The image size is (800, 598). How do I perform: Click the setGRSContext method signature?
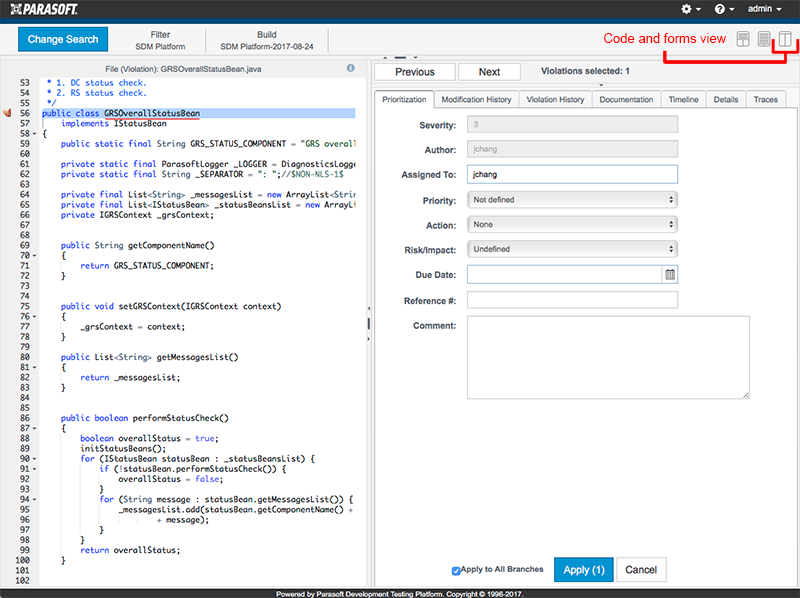tap(171, 306)
